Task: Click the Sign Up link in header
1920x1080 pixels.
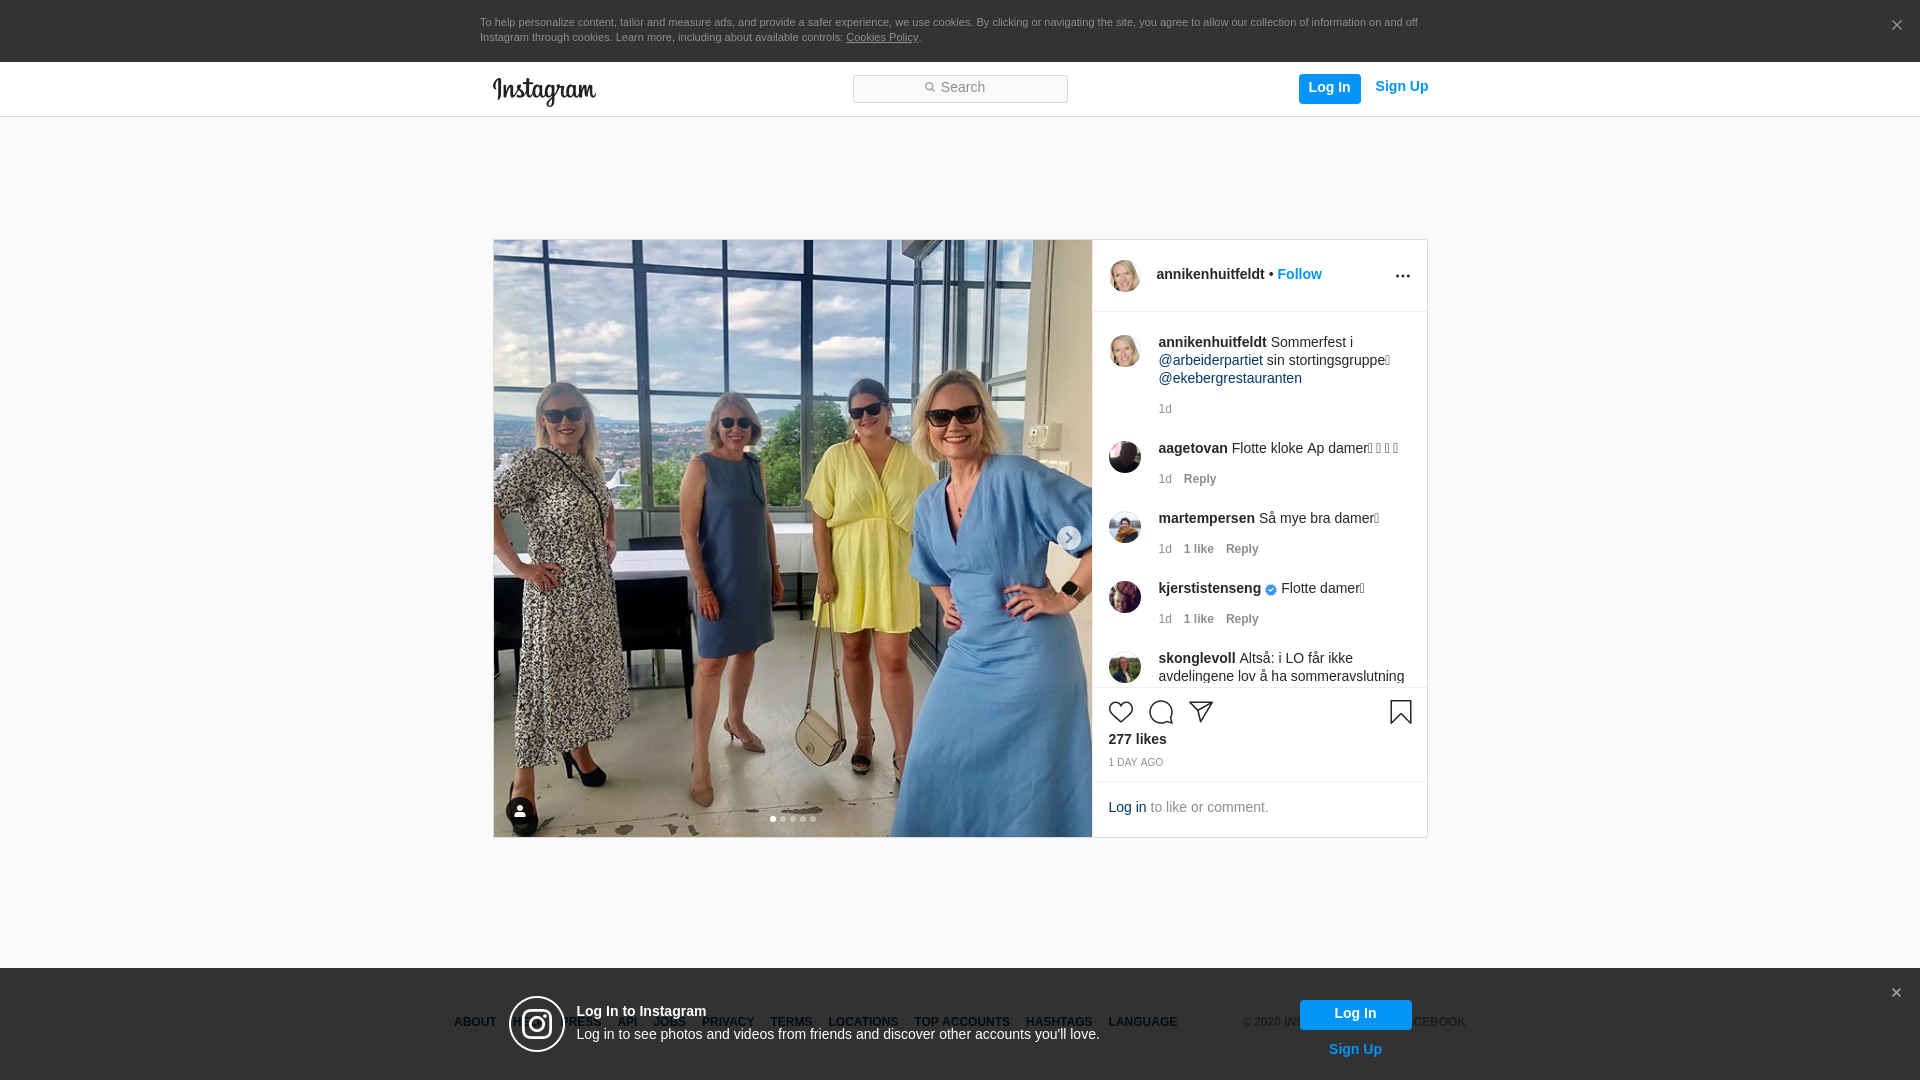Action: click(1401, 87)
